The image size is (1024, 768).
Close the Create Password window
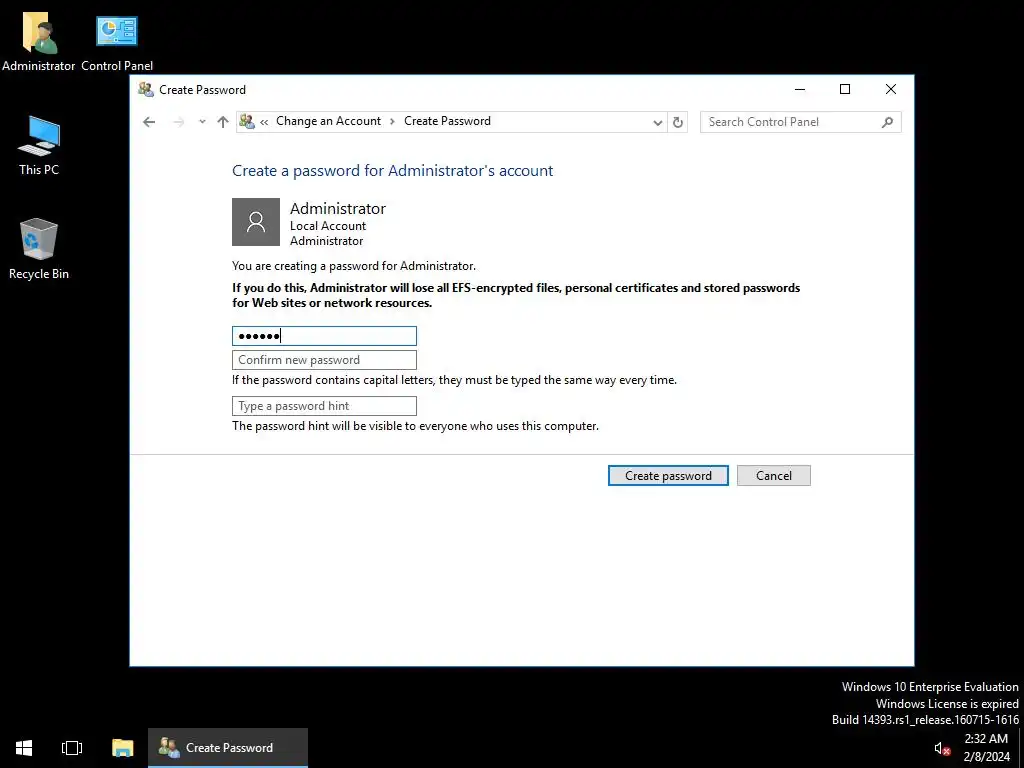(891, 89)
